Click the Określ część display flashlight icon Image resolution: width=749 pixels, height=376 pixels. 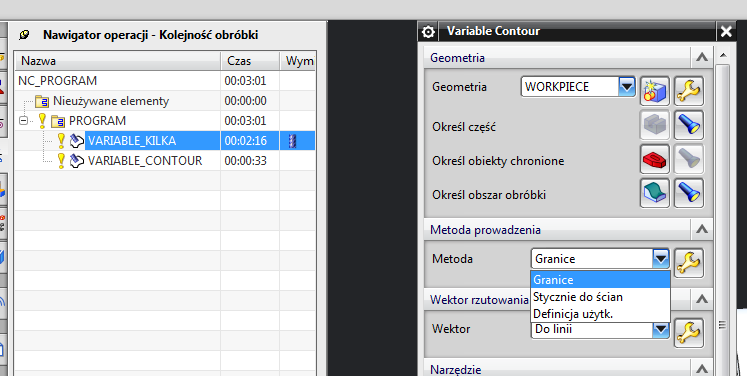click(x=689, y=125)
